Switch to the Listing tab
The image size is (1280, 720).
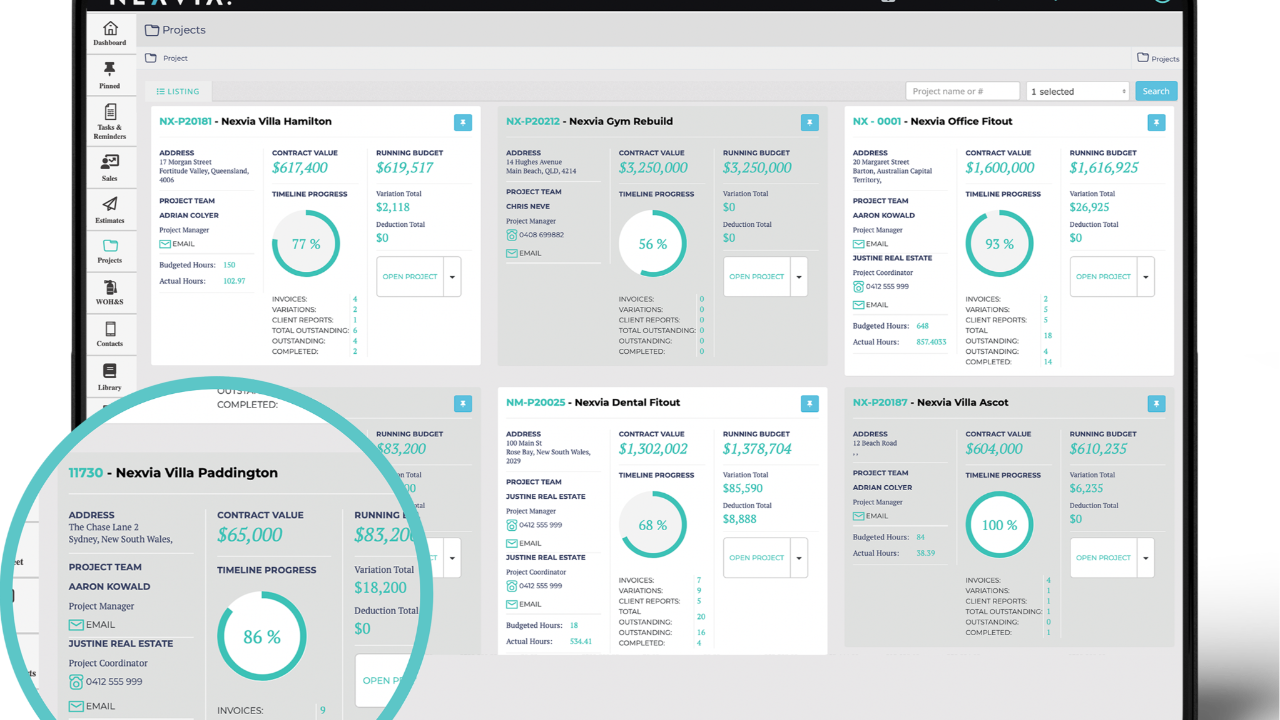pyautogui.click(x=178, y=91)
